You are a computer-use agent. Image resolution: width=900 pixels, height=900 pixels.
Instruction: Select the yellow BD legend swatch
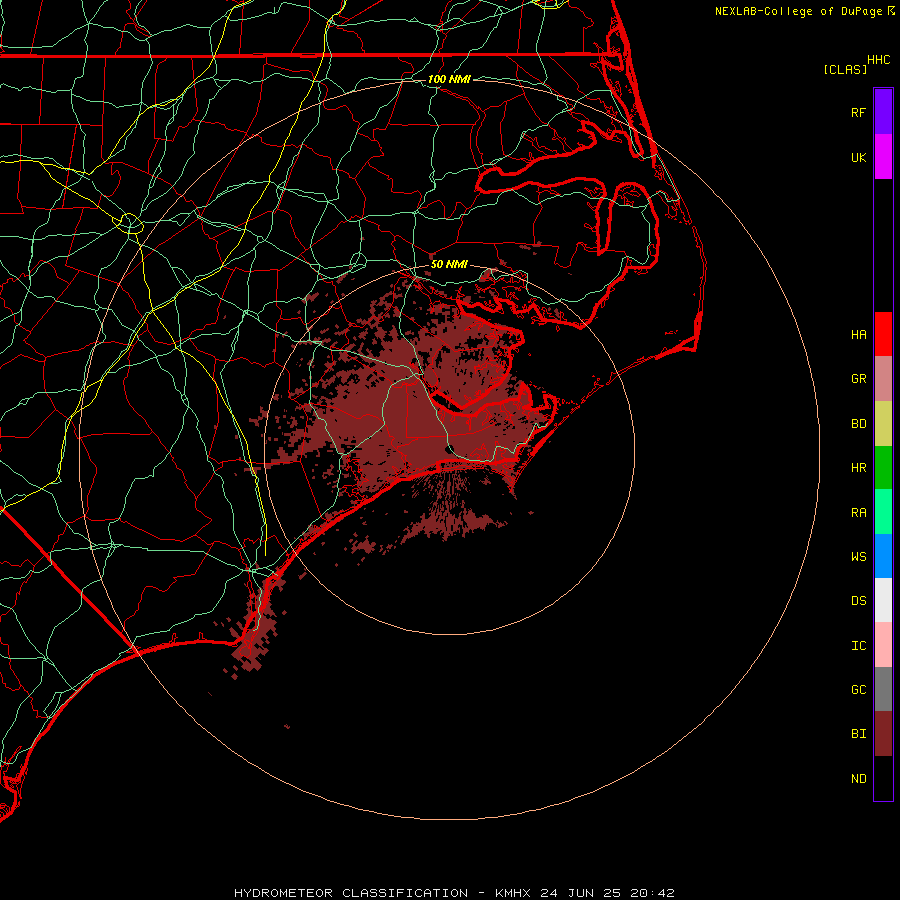(883, 424)
